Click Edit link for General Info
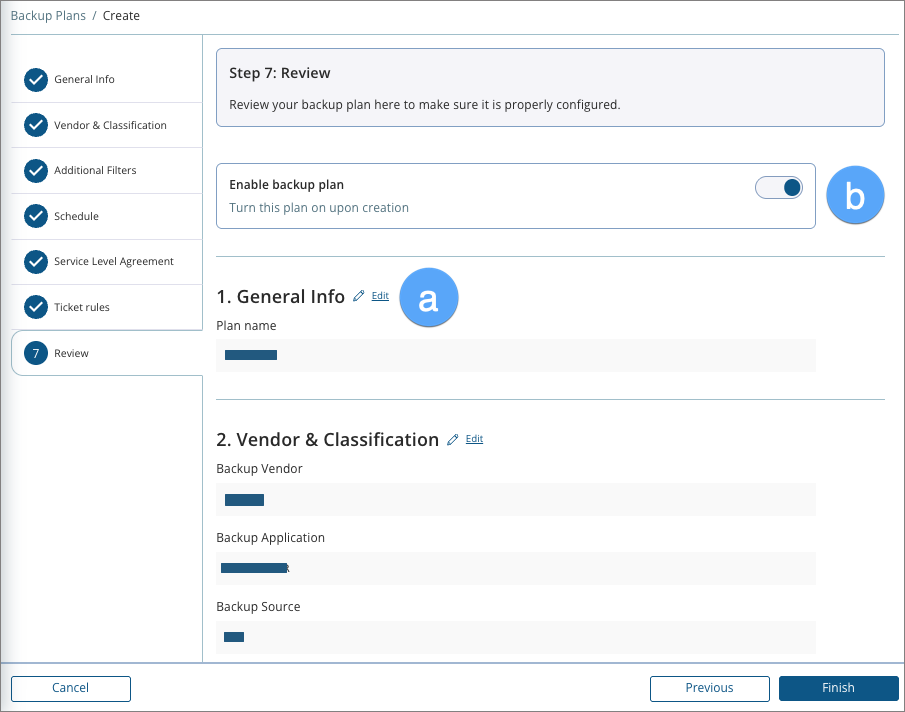Image resolution: width=905 pixels, height=712 pixels. (380, 296)
